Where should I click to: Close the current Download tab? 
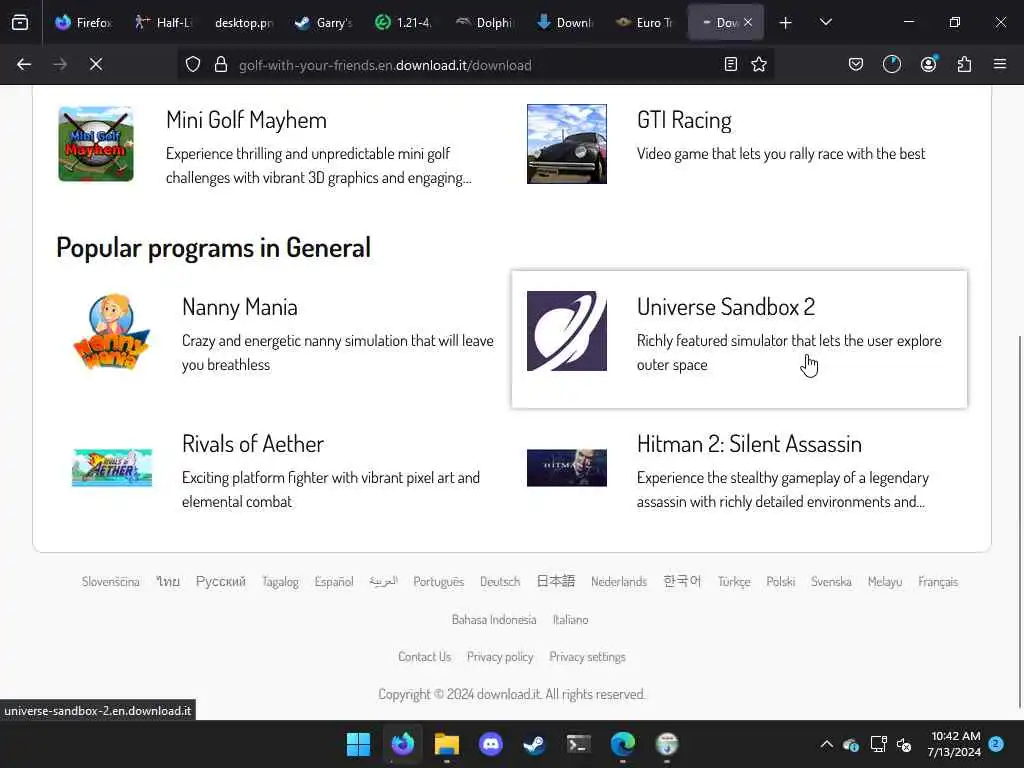[x=748, y=22]
